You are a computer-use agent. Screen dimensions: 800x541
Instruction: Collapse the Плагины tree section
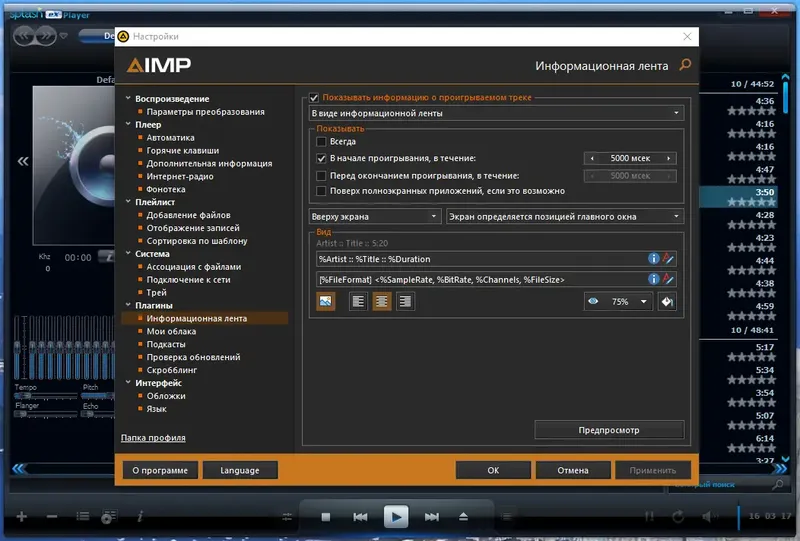[x=128, y=305]
